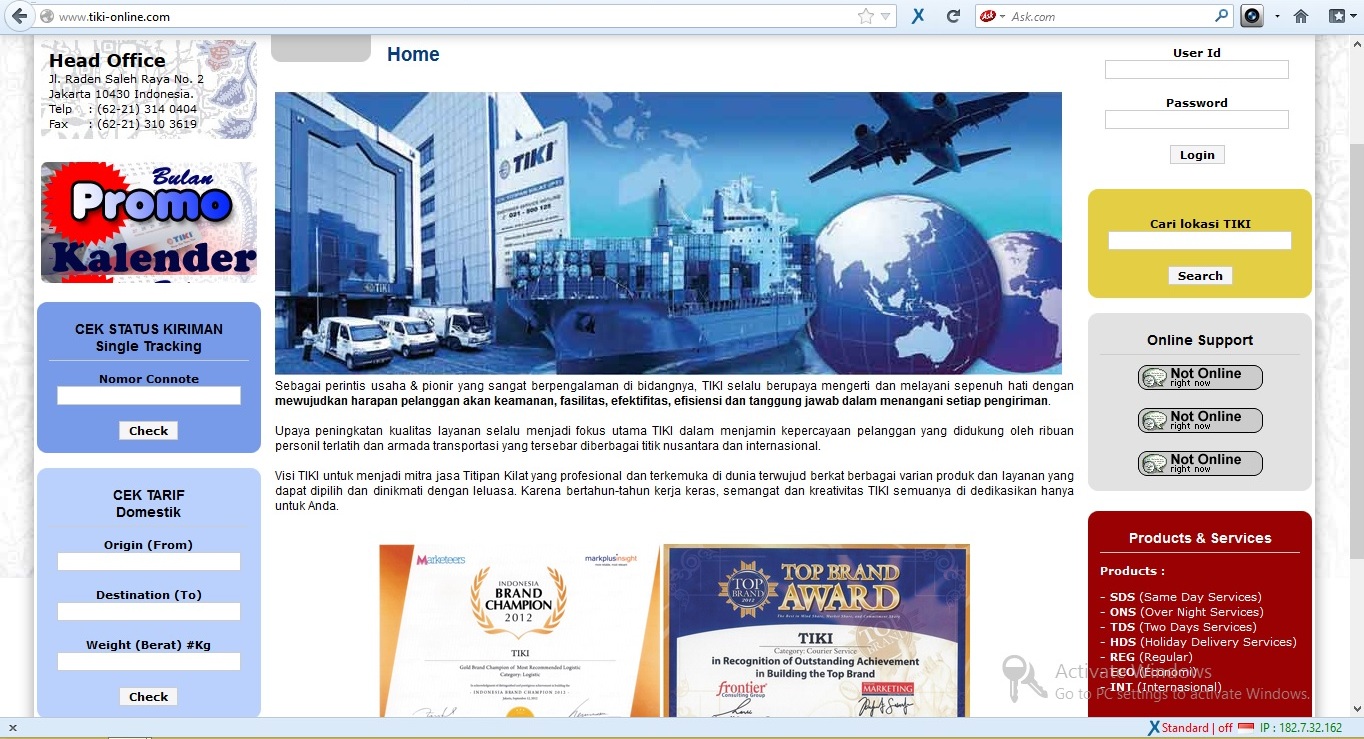Click the third Not Online support badge
Screen dimensions: 1364x739
coord(1200,463)
